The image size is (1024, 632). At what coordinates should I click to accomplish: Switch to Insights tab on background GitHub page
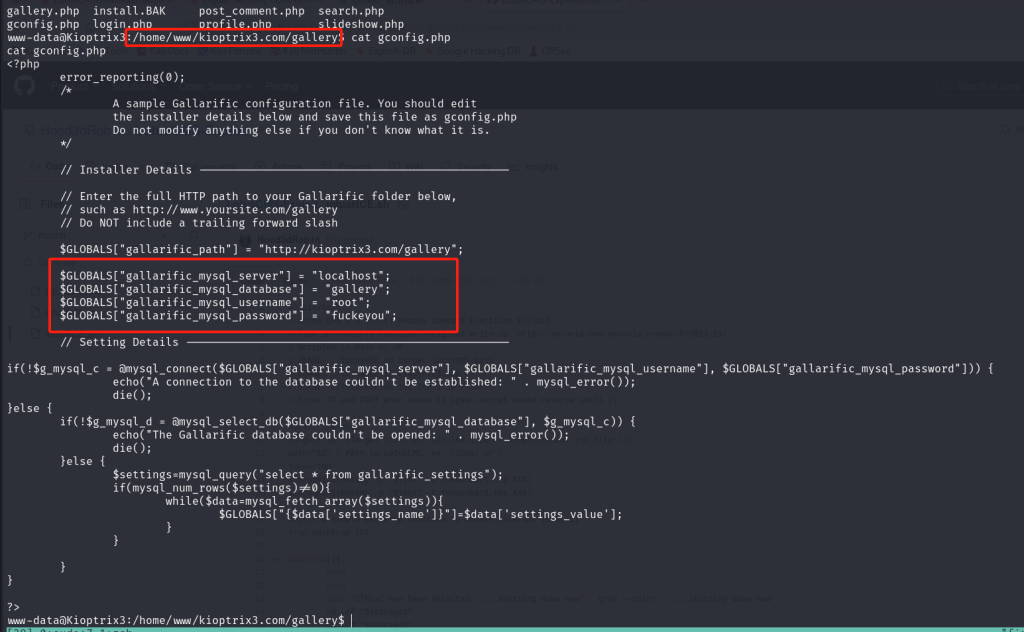pyautogui.click(x=536, y=167)
